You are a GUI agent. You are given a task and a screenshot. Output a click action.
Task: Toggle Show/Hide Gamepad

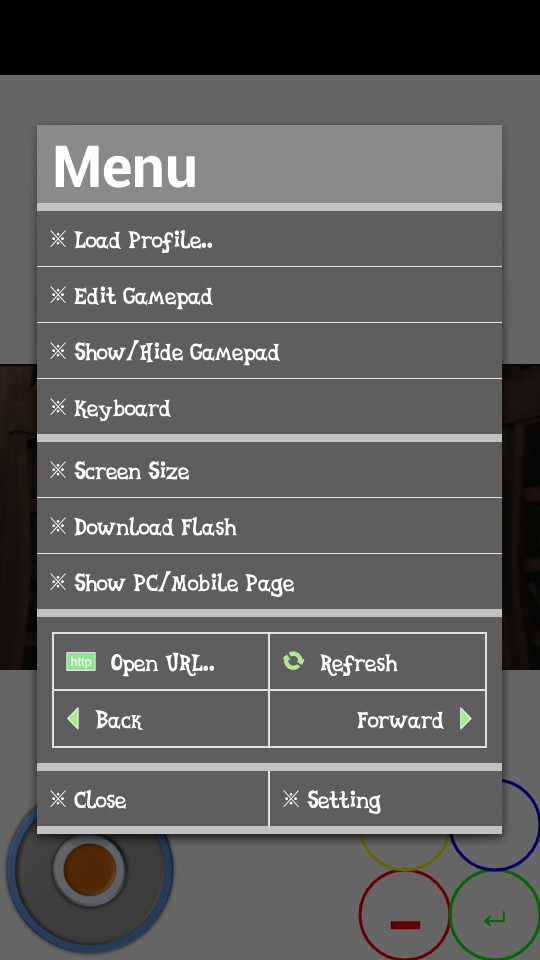click(x=269, y=351)
